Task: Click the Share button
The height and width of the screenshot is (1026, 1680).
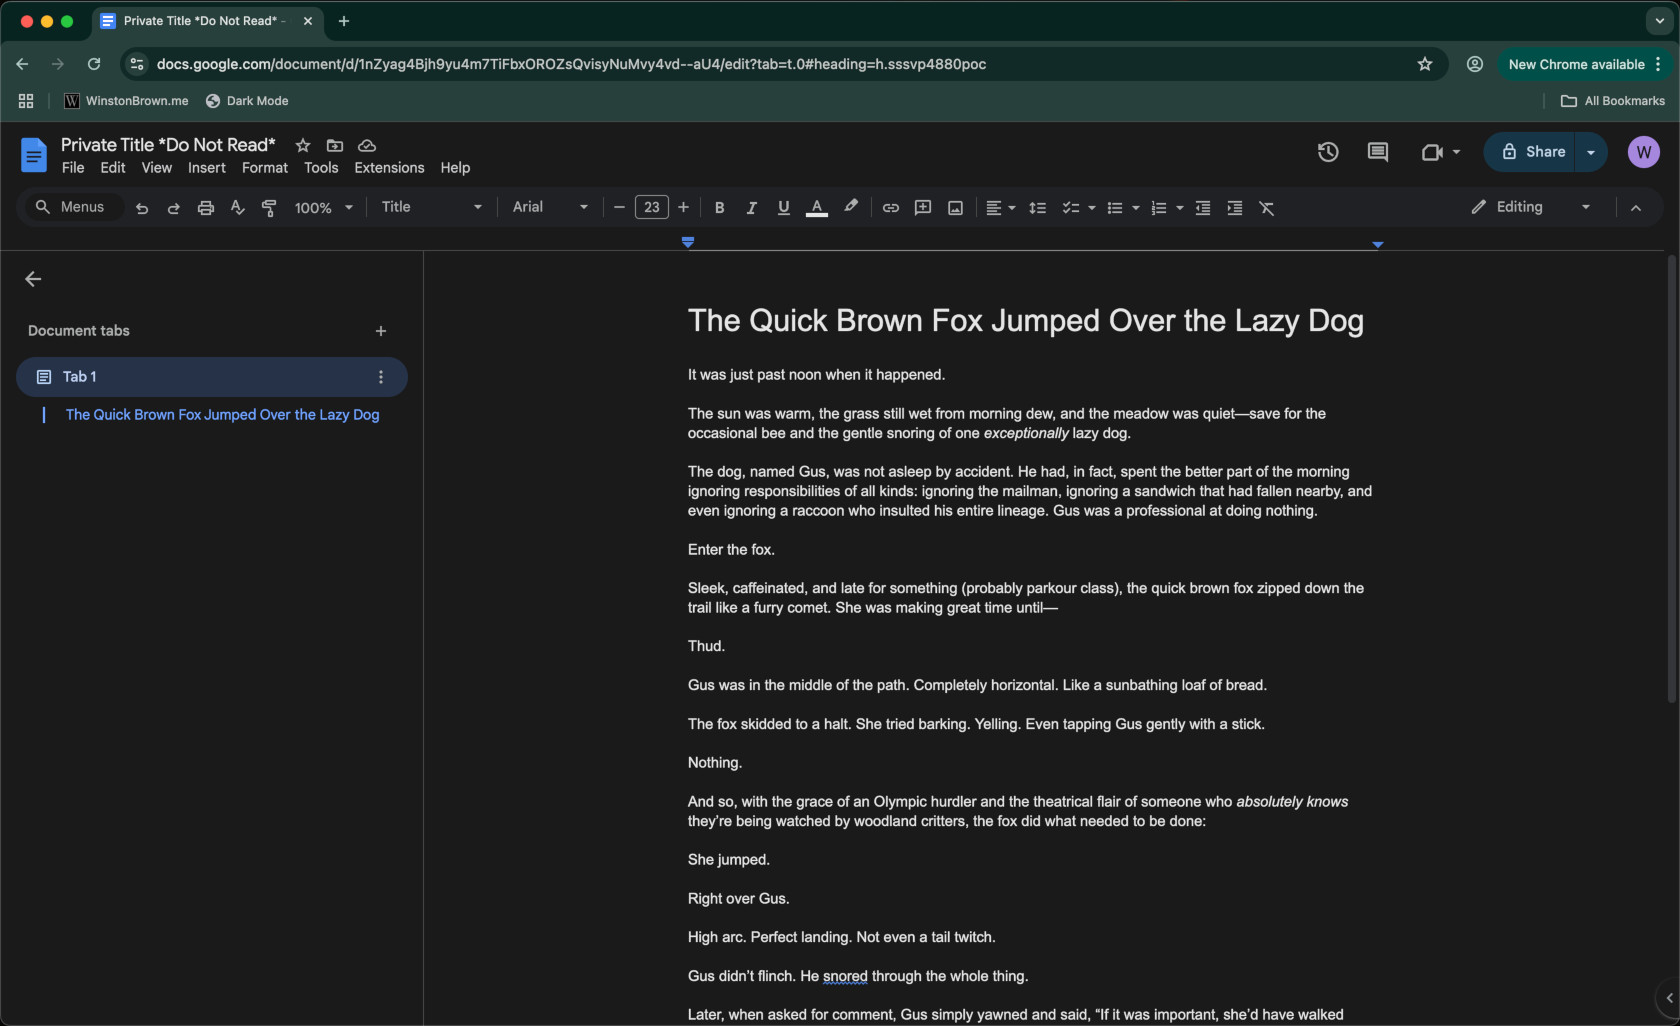Action: coord(1530,152)
